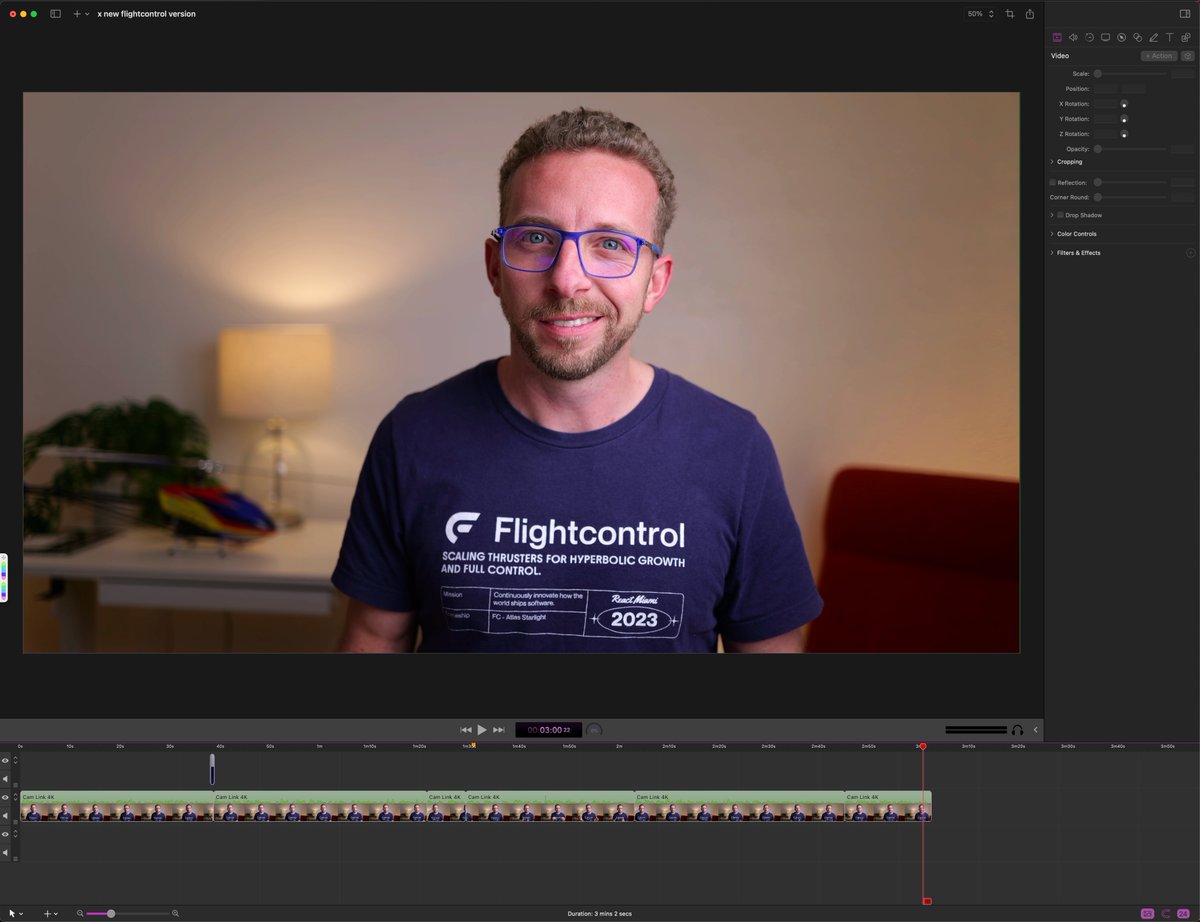
Task: Skip forward to the next clip
Action: (499, 730)
